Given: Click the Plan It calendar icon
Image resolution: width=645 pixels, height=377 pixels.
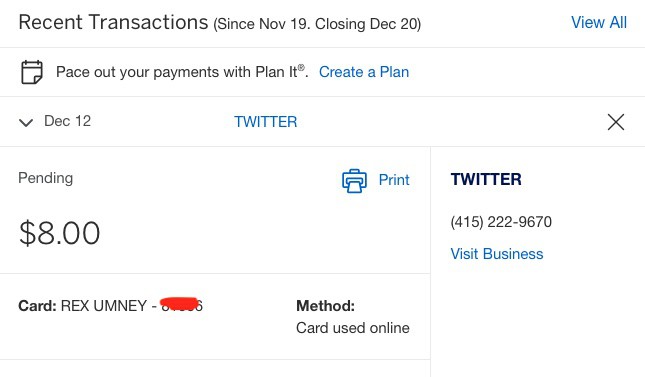Looking at the screenshot, I should tap(32, 72).
